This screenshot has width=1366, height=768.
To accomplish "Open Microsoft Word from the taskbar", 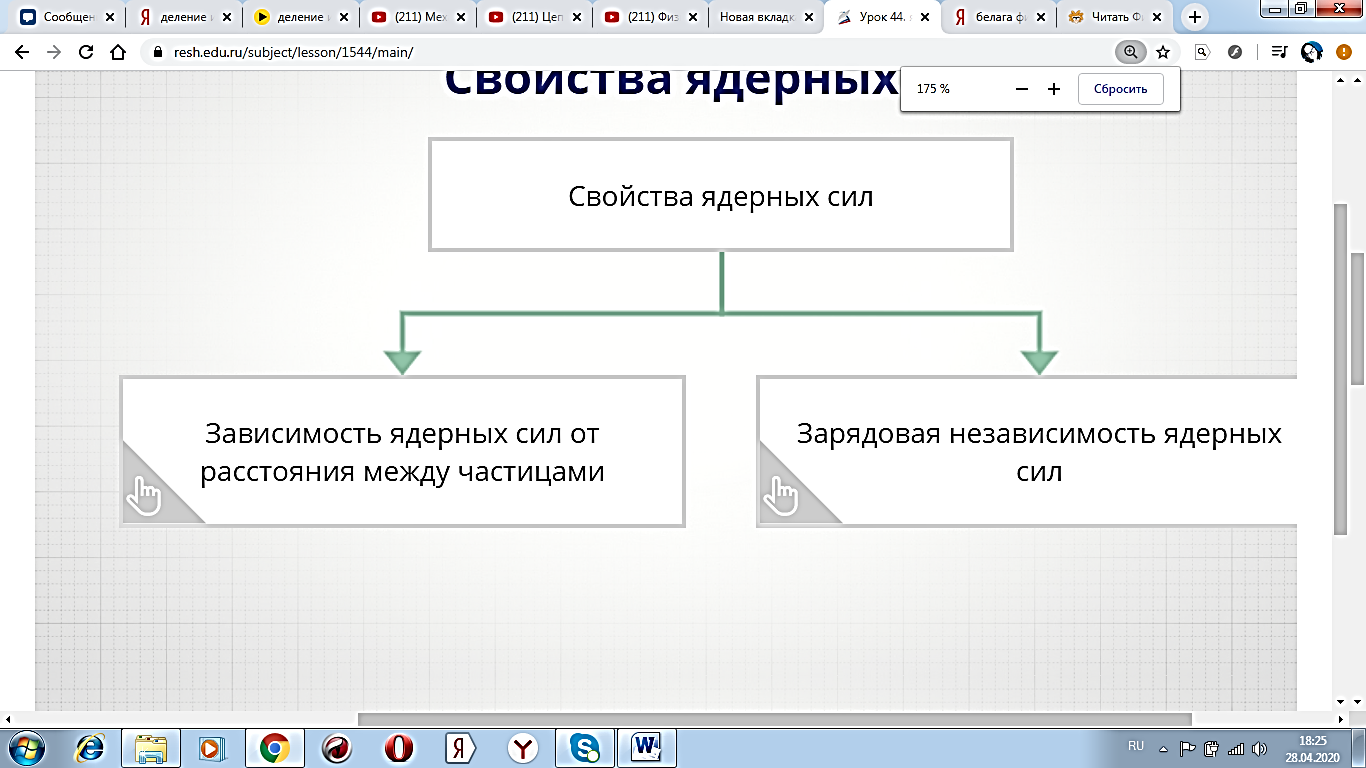I will point(648,748).
